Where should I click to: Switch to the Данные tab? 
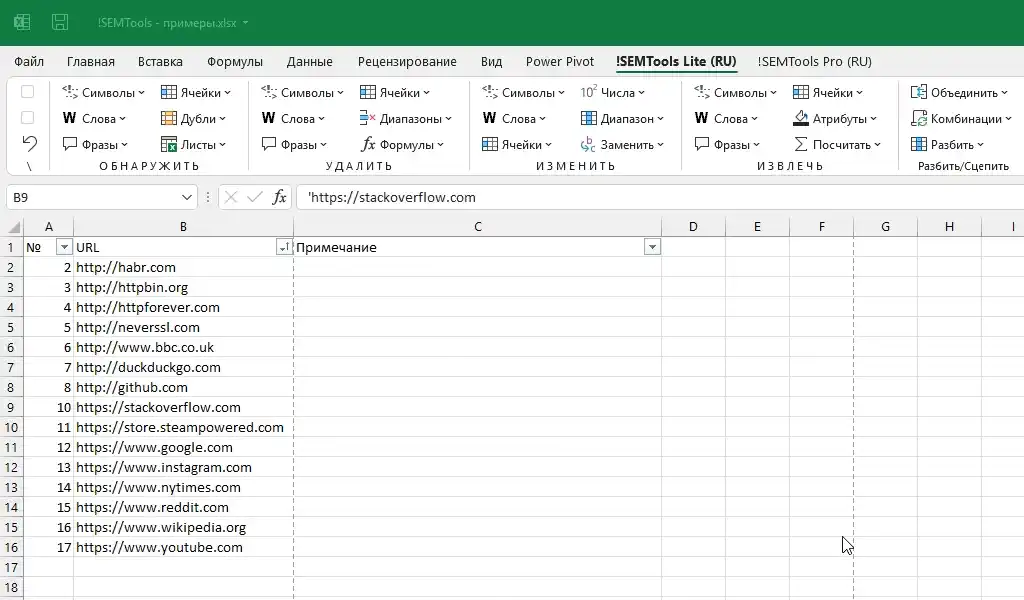tap(310, 61)
